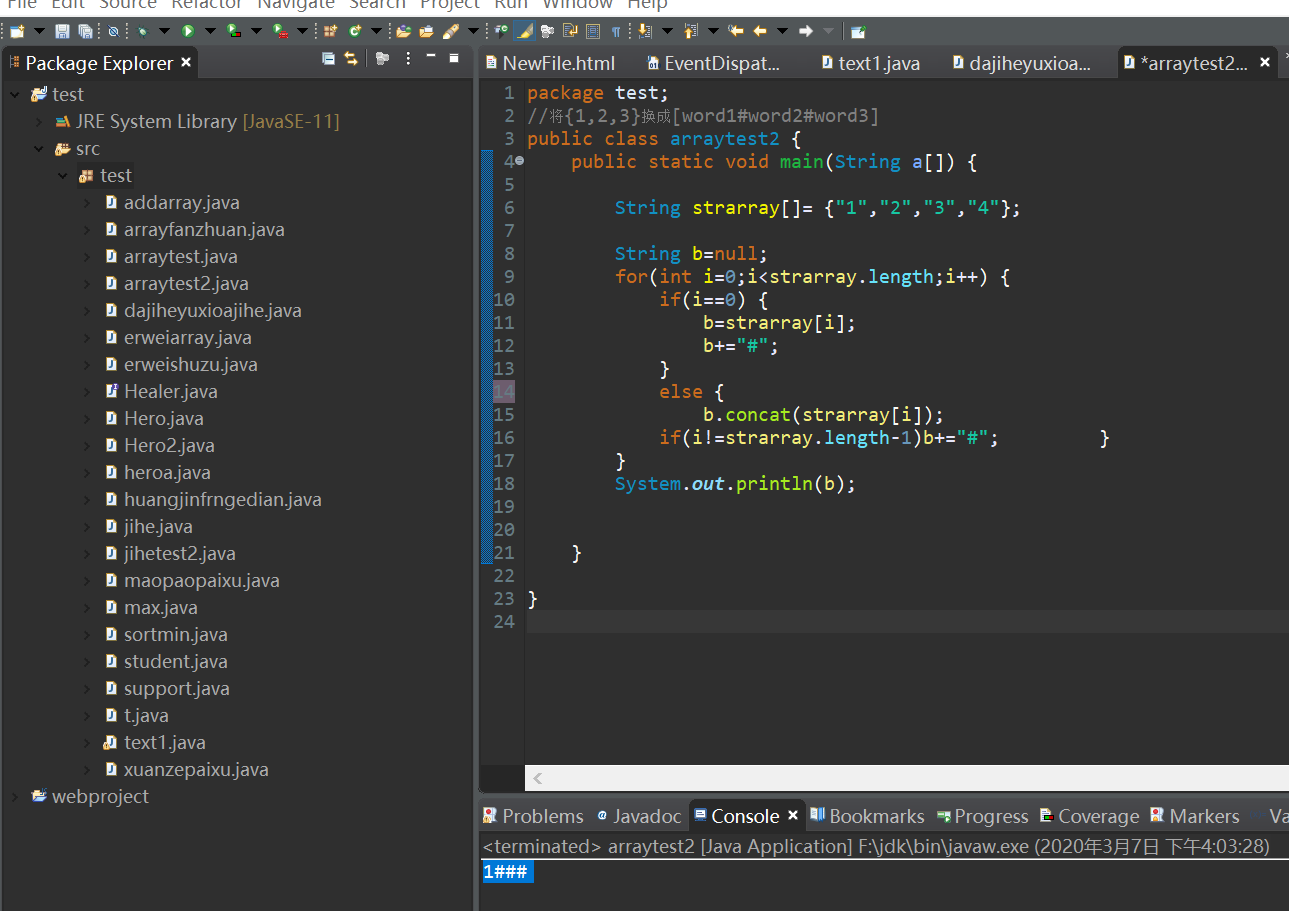Expand the webproject node
Screen dimensions: 1289x911
[x=15, y=797]
